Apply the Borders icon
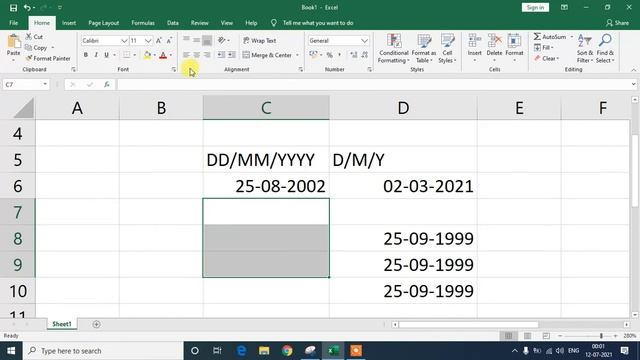The height and width of the screenshot is (360, 640). (x=127, y=55)
